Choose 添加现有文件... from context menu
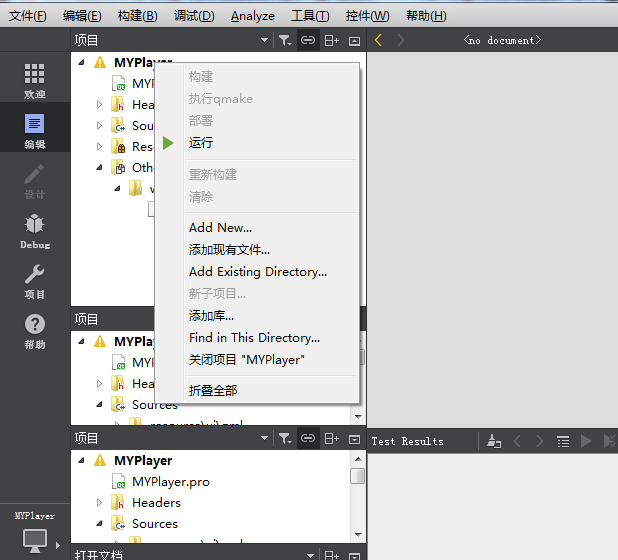 click(x=257, y=249)
